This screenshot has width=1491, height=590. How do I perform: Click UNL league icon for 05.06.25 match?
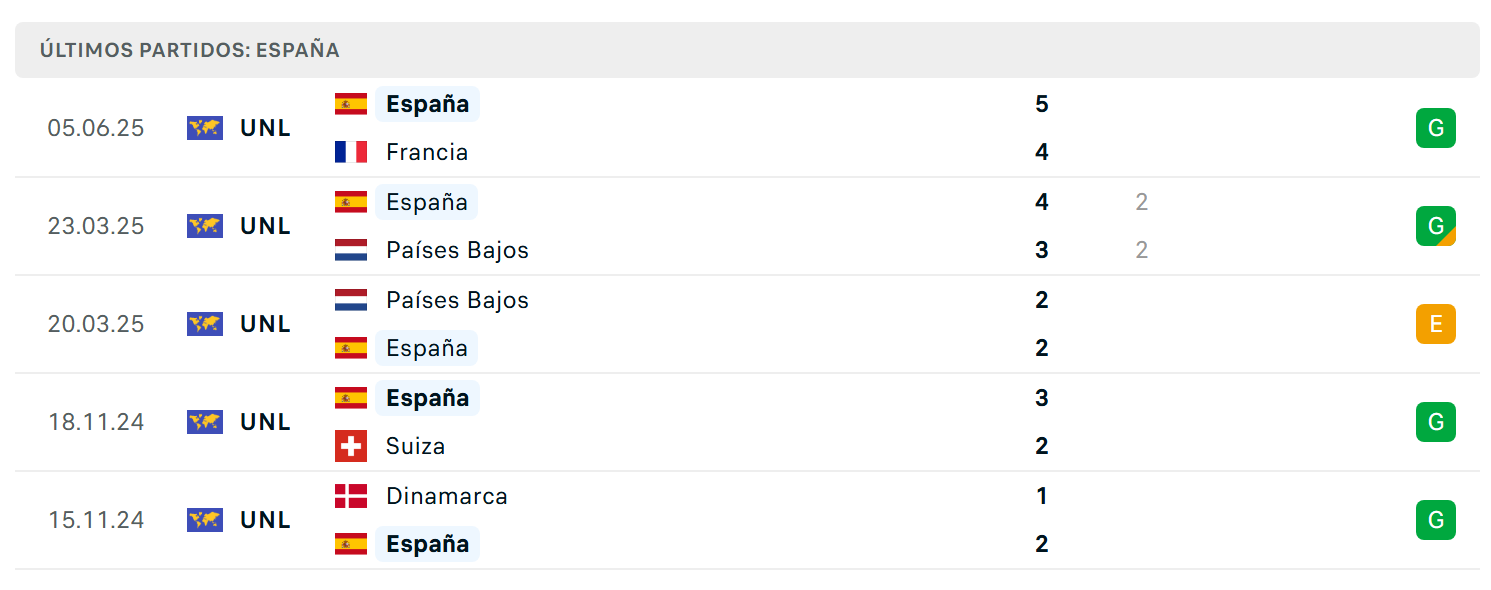(205, 128)
